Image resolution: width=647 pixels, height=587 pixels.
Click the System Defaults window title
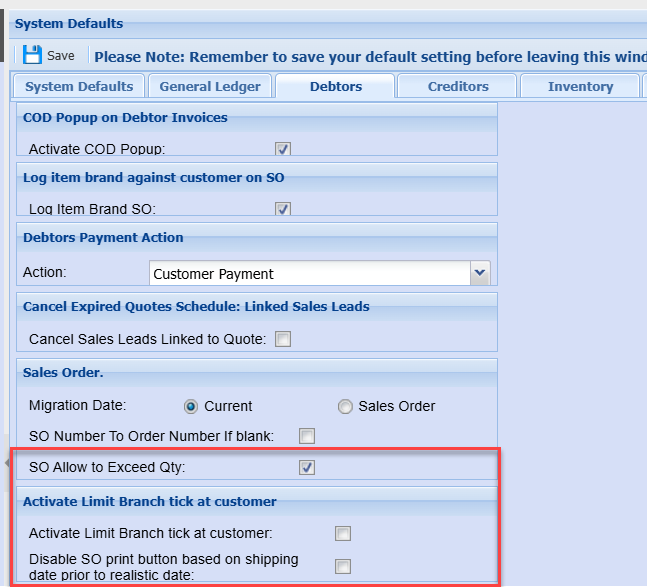(x=69, y=24)
